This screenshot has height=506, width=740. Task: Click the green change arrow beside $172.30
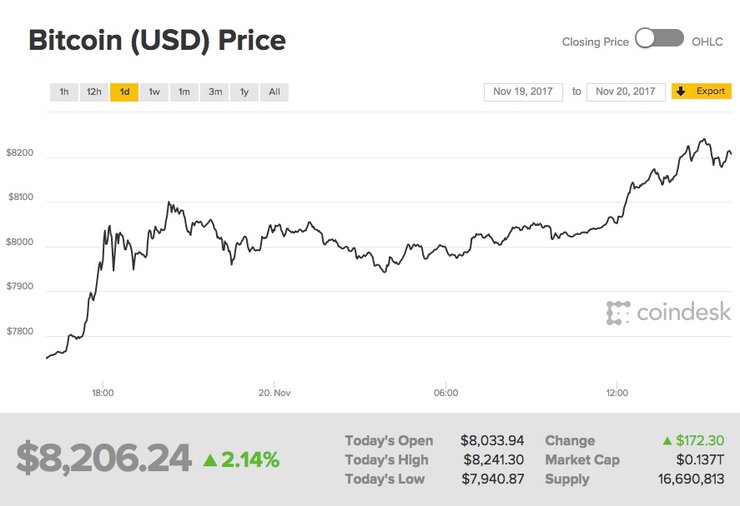[667, 441]
